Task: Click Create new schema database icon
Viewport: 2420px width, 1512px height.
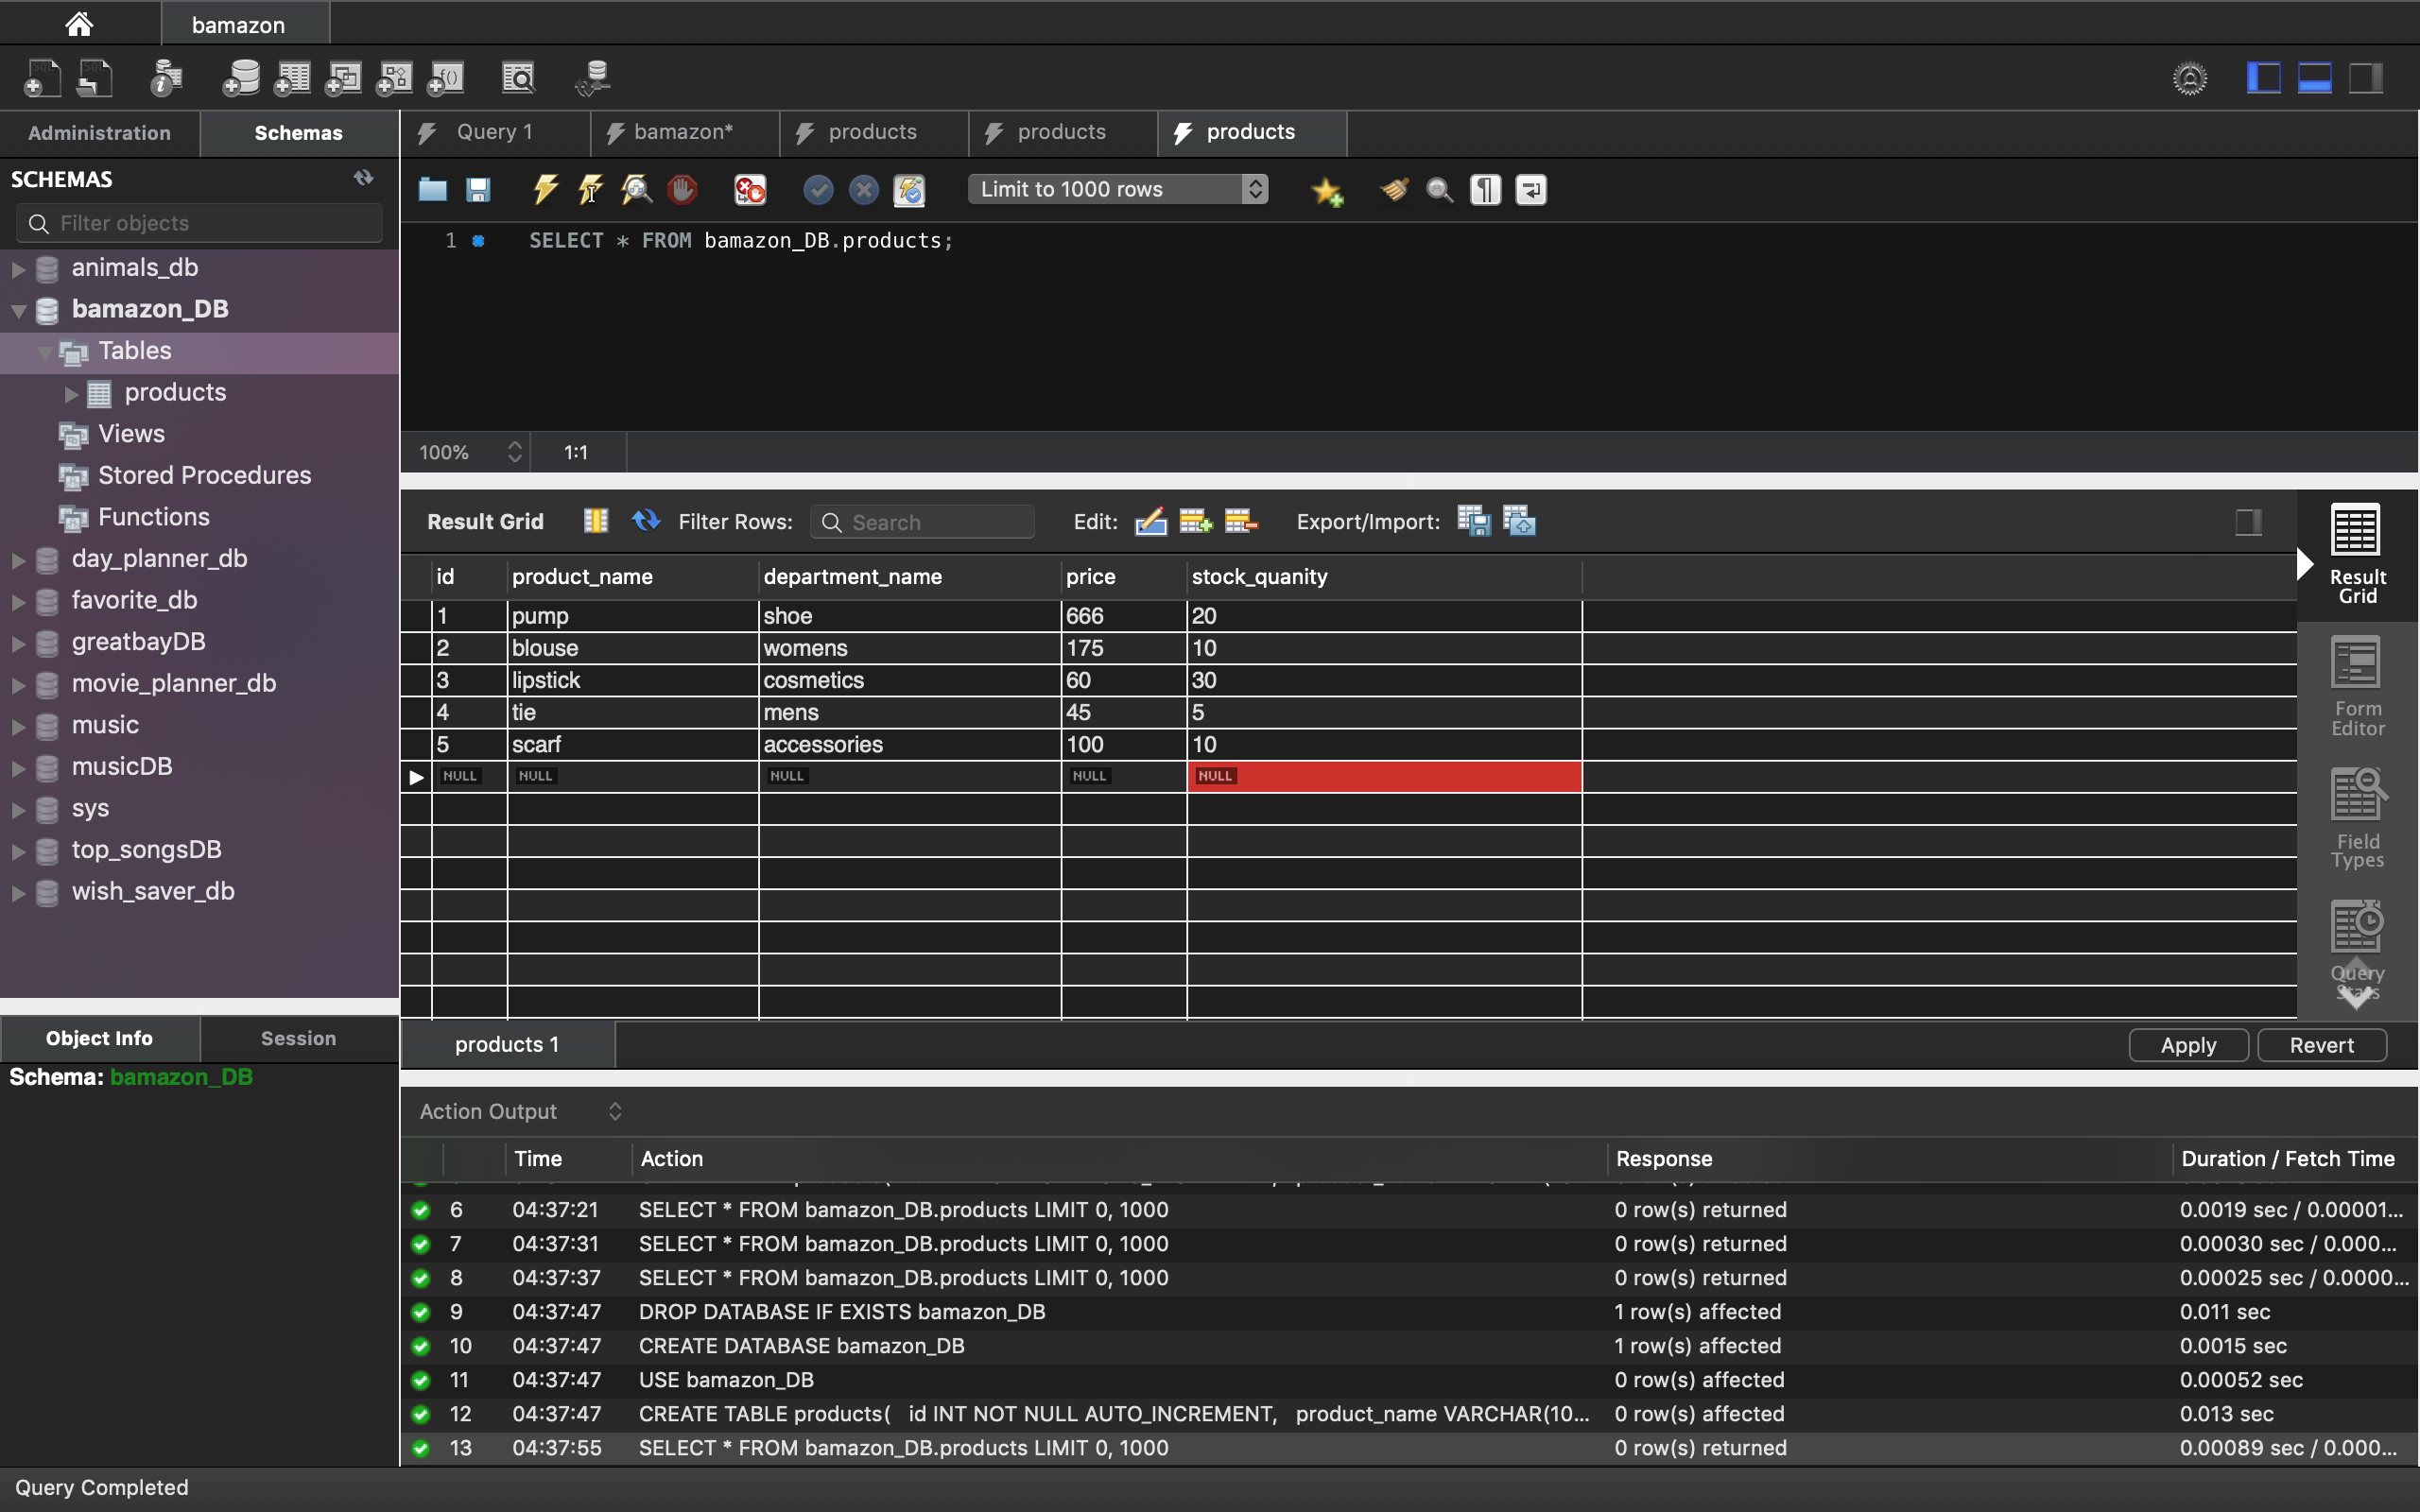Action: (240, 78)
